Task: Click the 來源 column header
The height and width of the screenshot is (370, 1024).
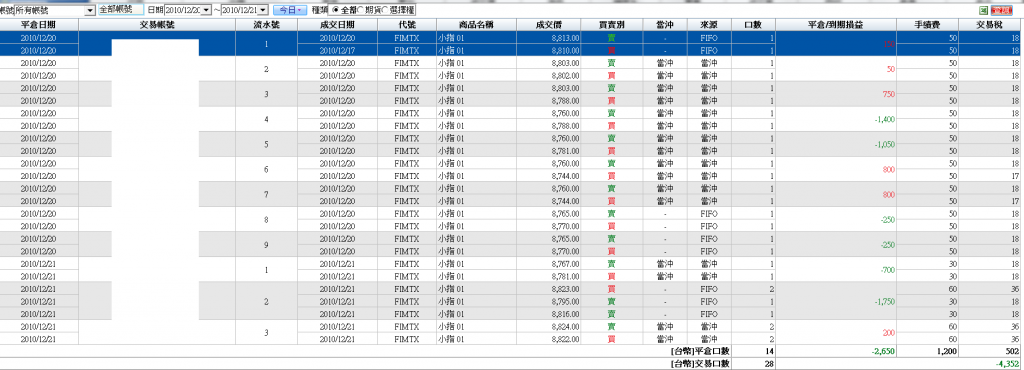Action: pos(709,24)
